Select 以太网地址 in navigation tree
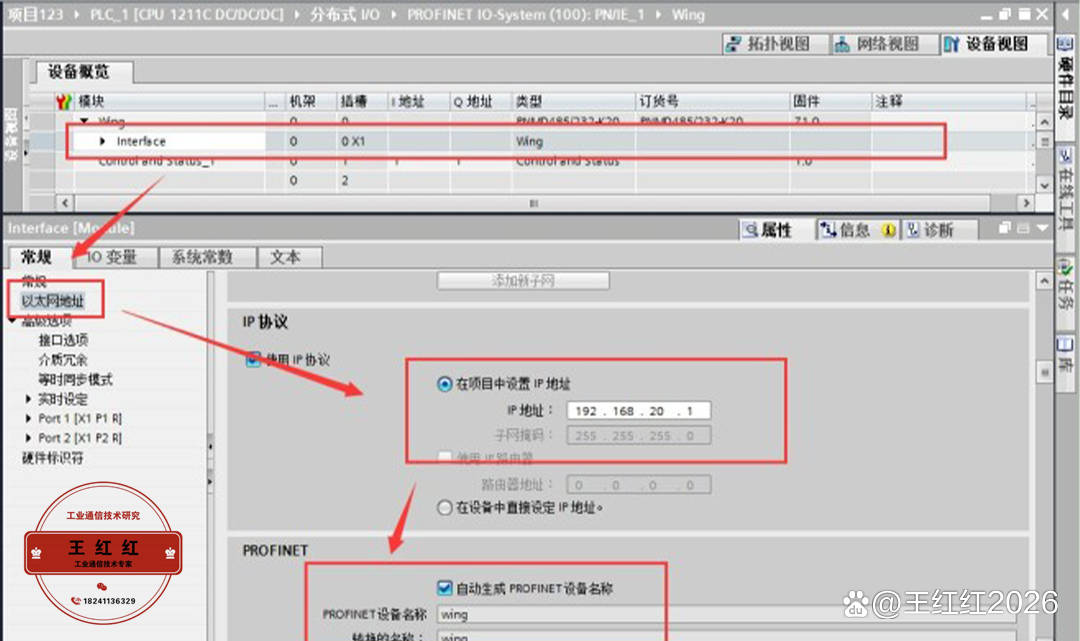The width and height of the screenshot is (1080, 641). pos(52,301)
